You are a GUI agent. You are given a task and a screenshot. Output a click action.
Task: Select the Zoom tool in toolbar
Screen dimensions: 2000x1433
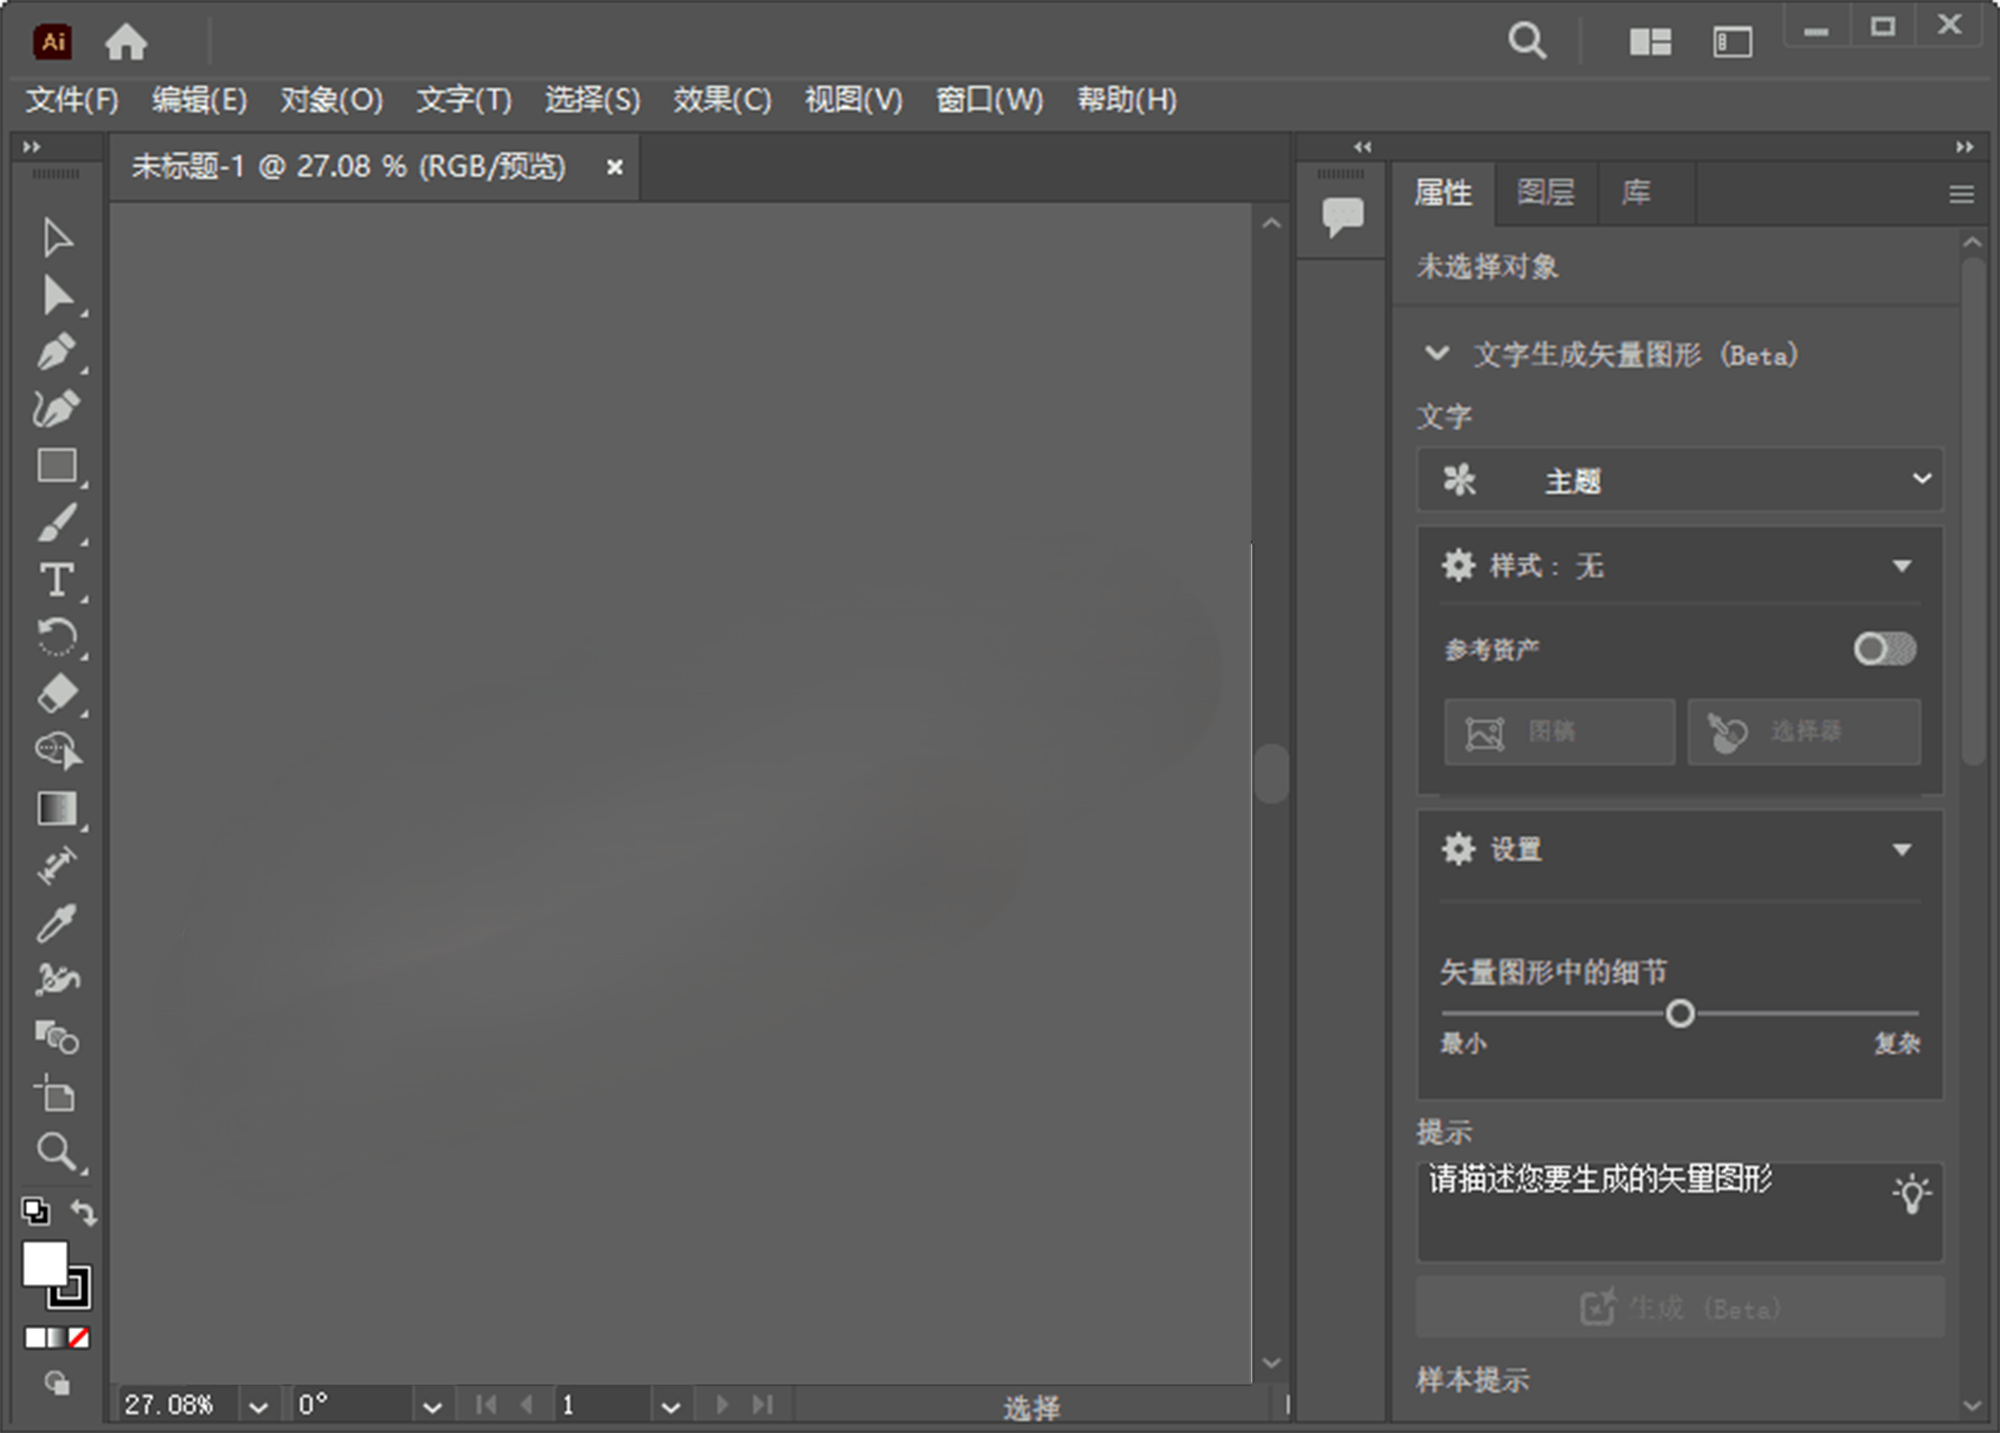click(57, 1152)
